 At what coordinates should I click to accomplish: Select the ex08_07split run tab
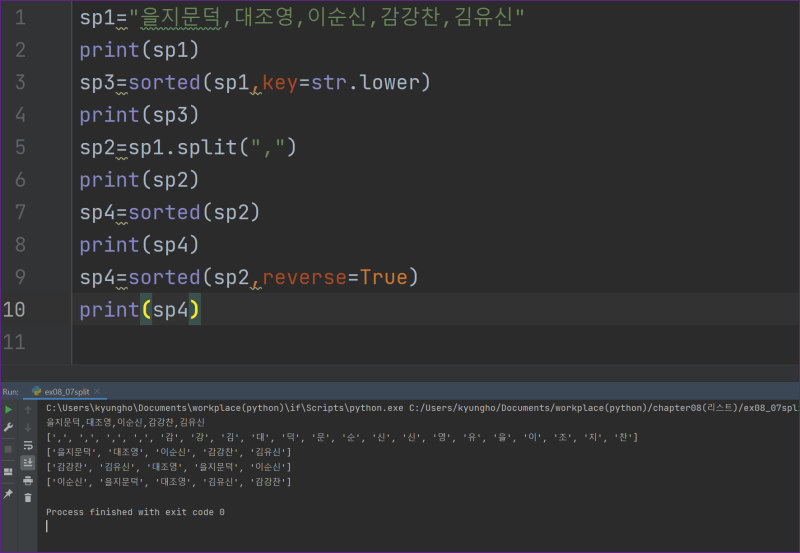point(66,392)
